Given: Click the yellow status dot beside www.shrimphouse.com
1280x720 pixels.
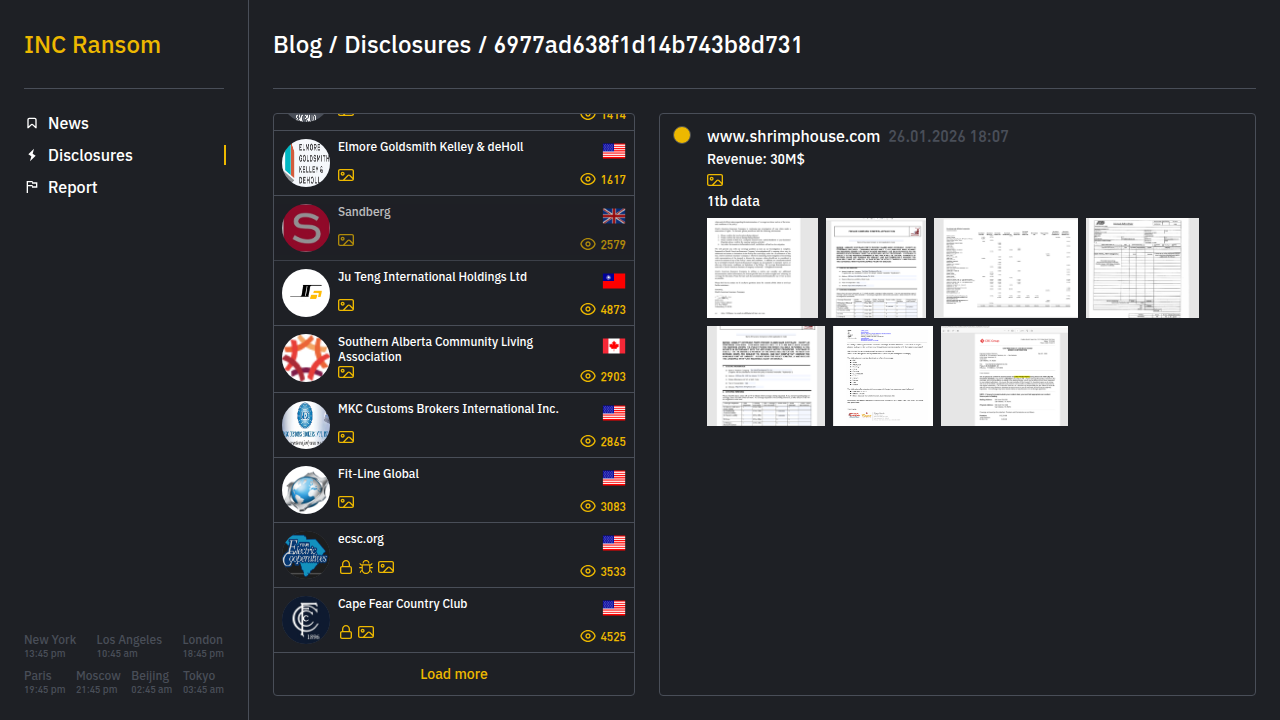Looking at the screenshot, I should (682, 135).
